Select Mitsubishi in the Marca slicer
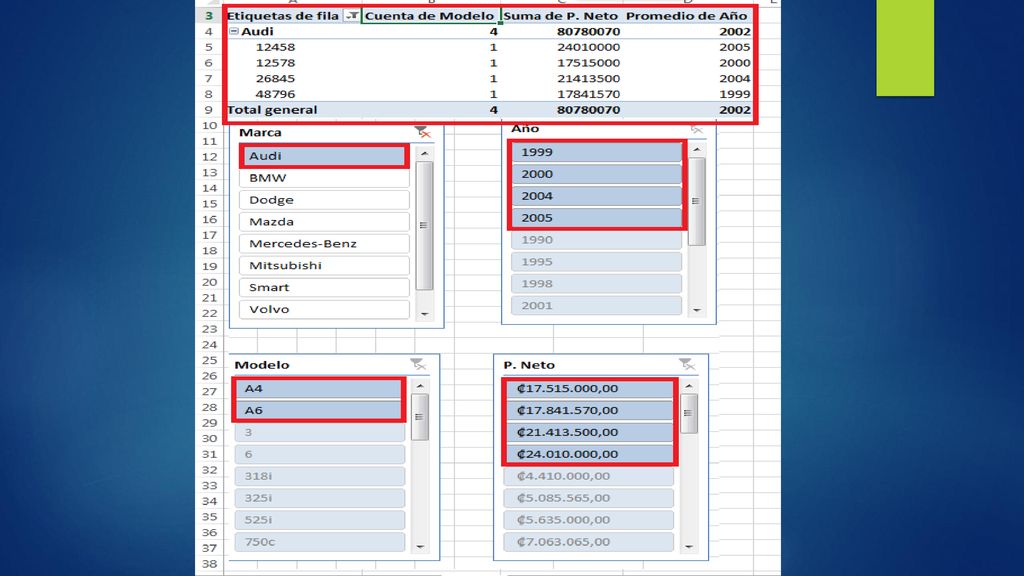This screenshot has width=1024, height=576. (325, 265)
